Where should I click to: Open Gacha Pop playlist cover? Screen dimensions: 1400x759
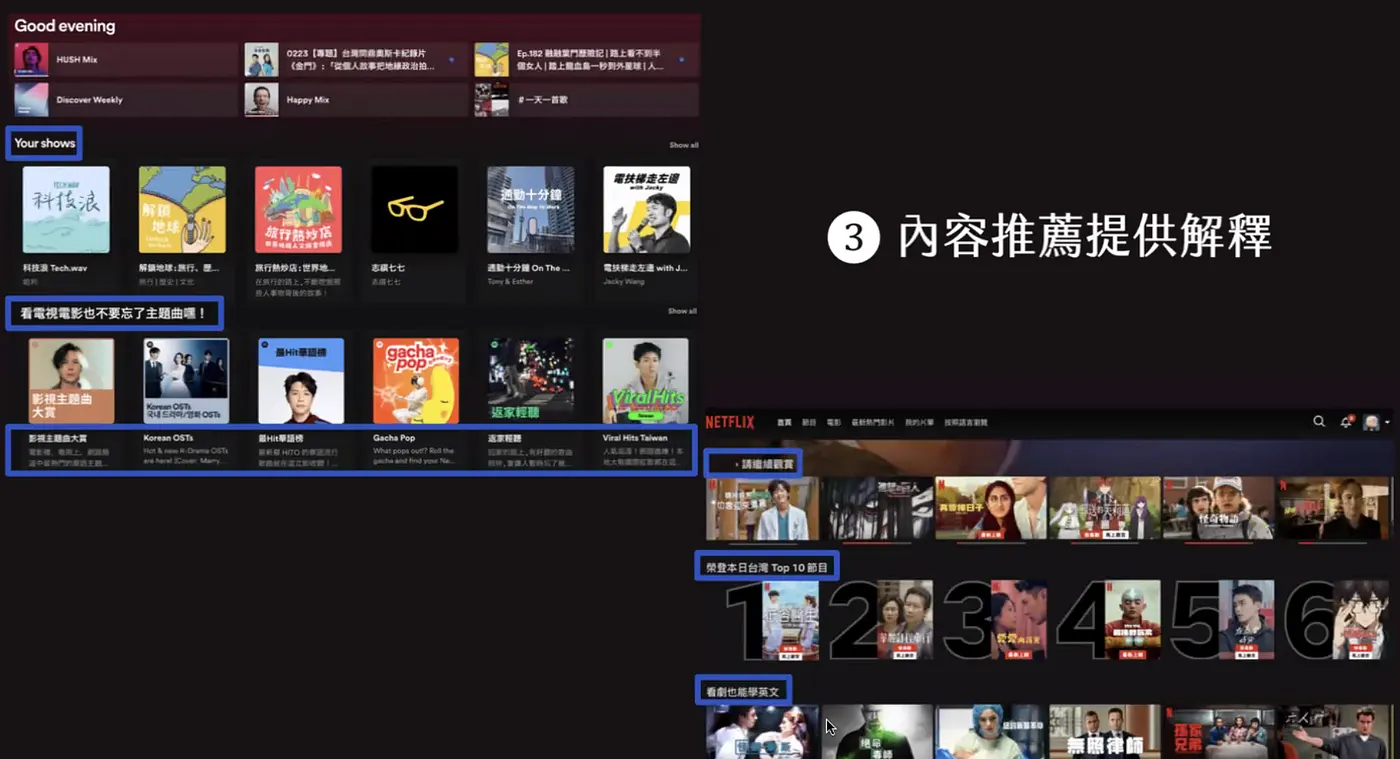point(416,381)
